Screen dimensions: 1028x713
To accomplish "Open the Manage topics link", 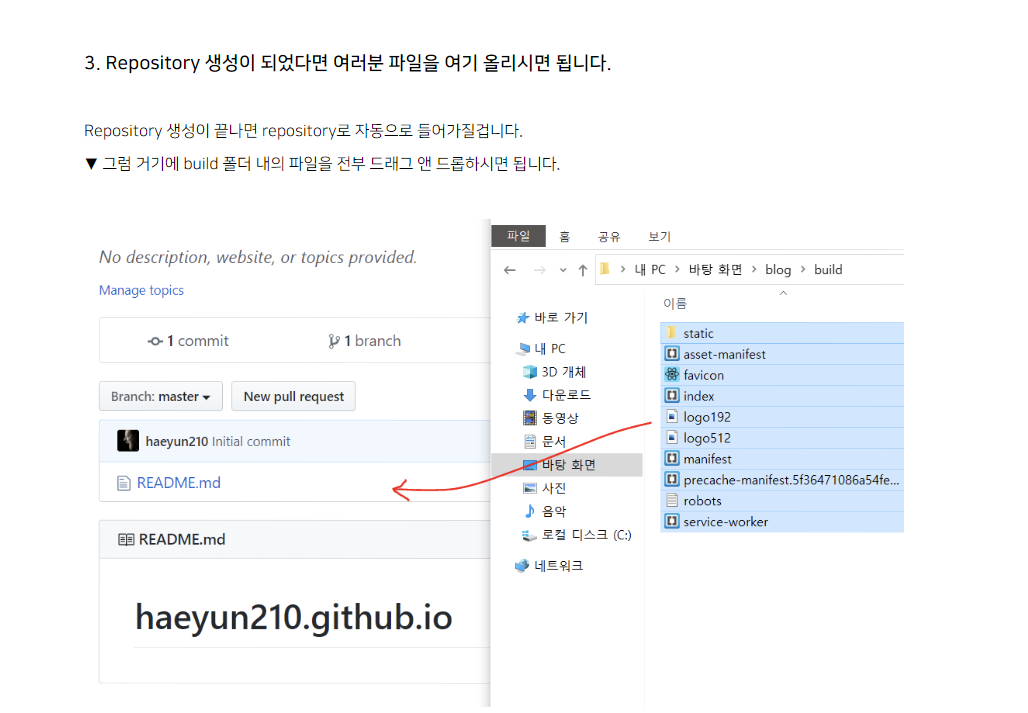I will coord(141,290).
